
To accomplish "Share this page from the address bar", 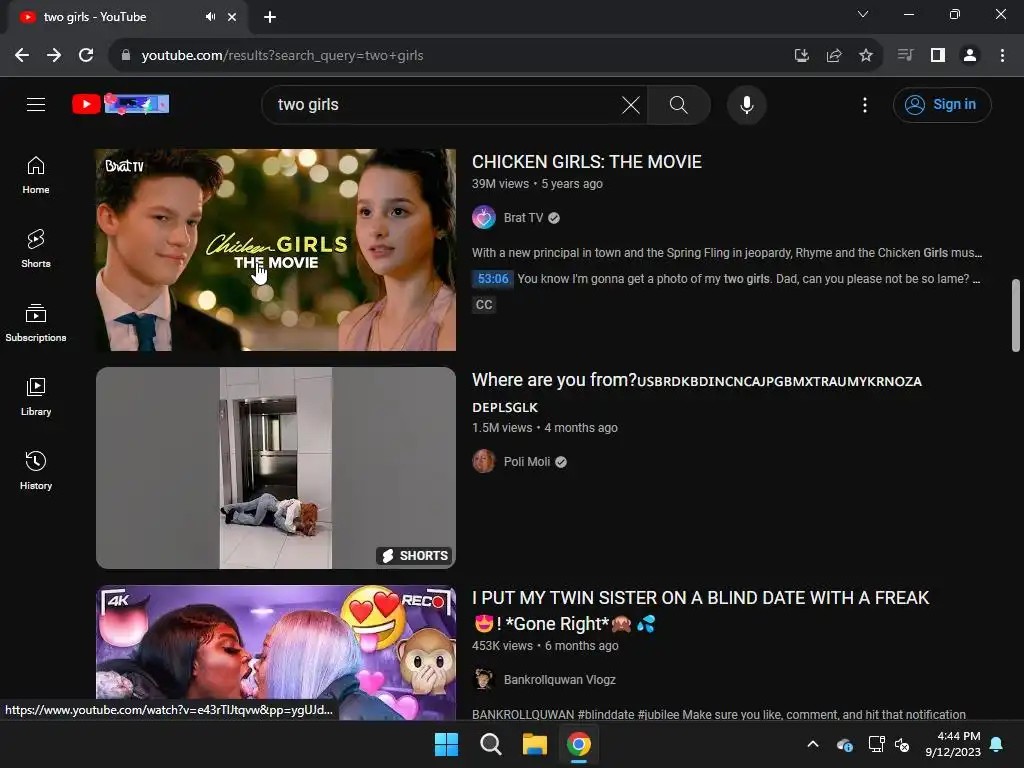I will click(833, 56).
